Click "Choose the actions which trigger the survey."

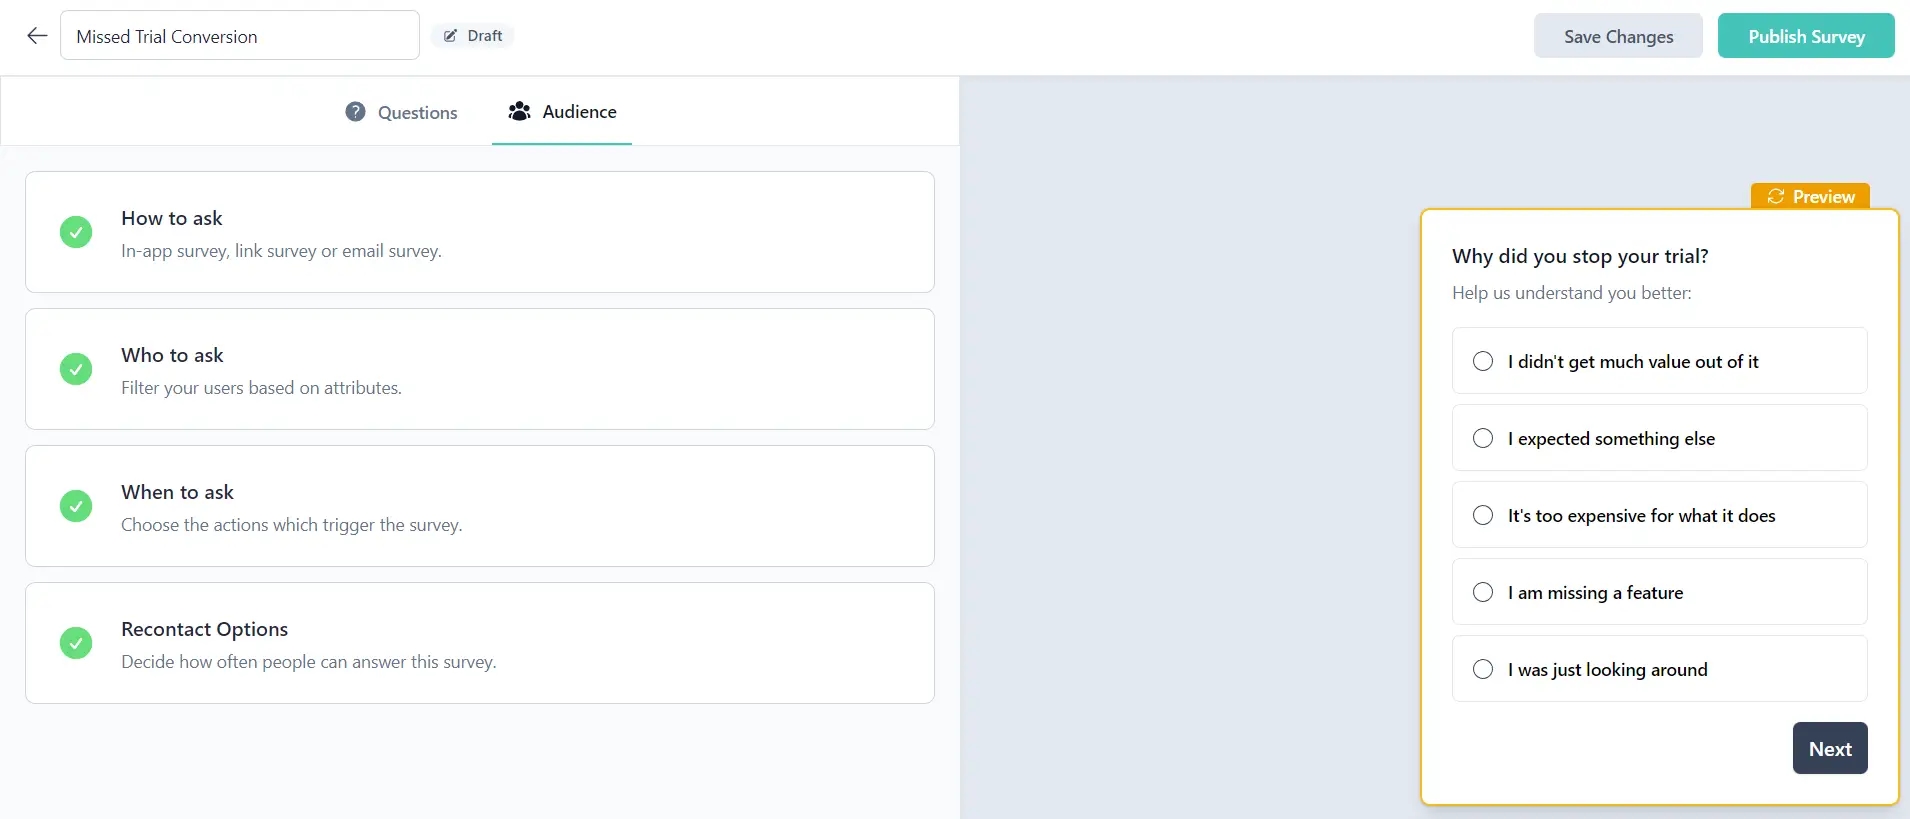pyautogui.click(x=292, y=525)
